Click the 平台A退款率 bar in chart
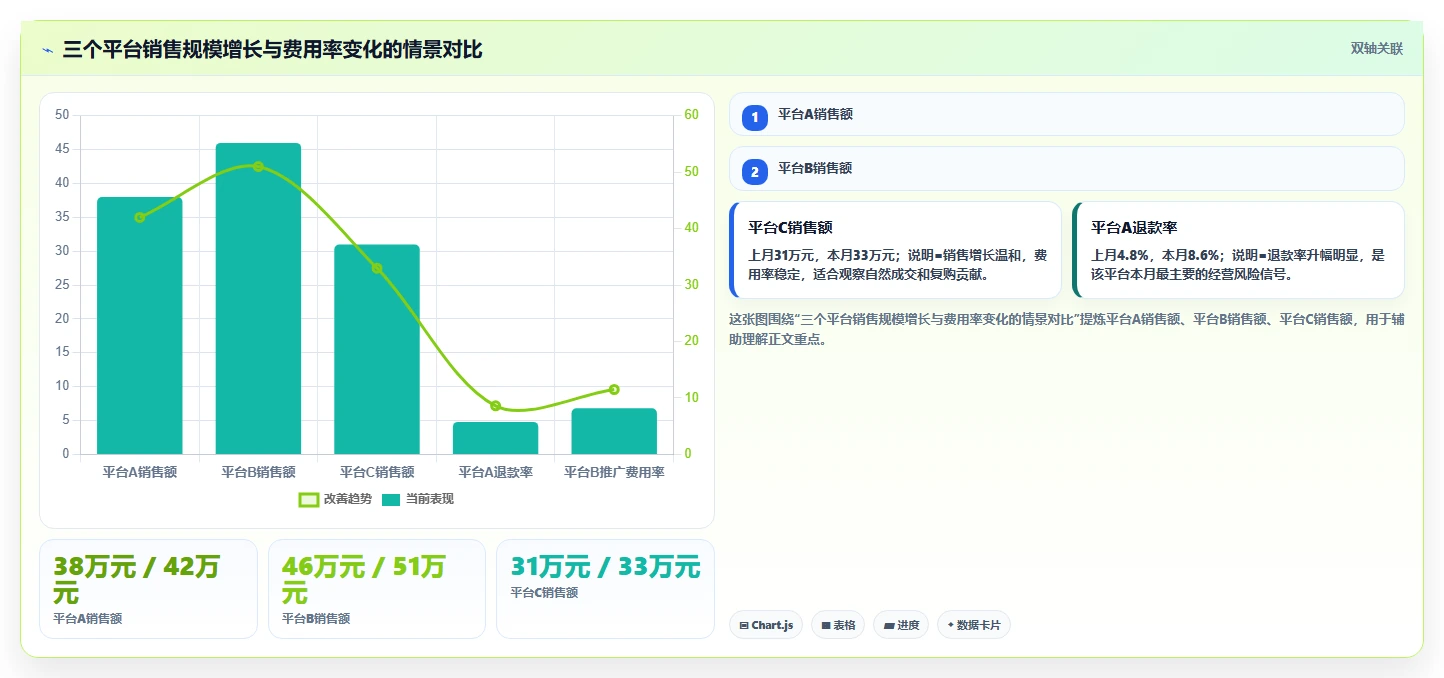The image size is (1444, 678). (495, 438)
